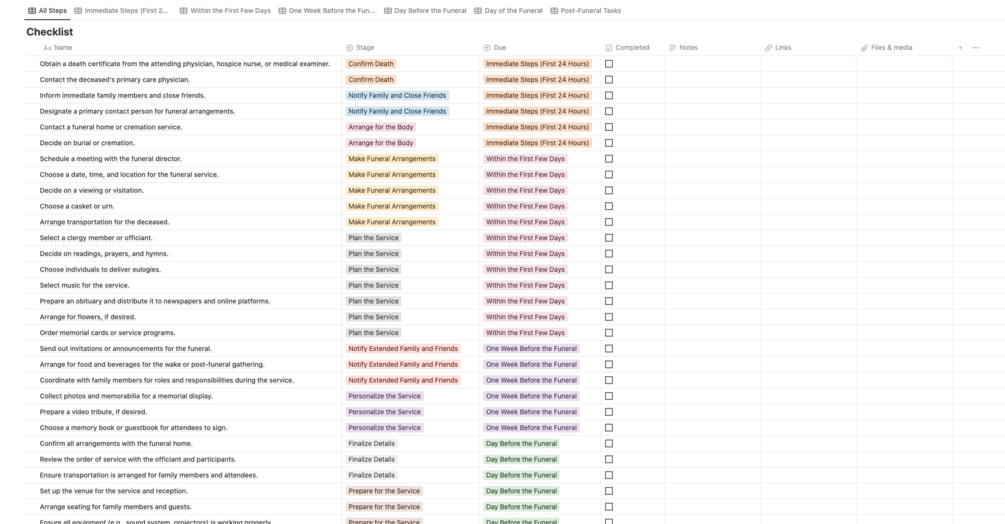Open the Post-Funeral Tasks tab
This screenshot has height=524, width=1005.
[586, 10]
